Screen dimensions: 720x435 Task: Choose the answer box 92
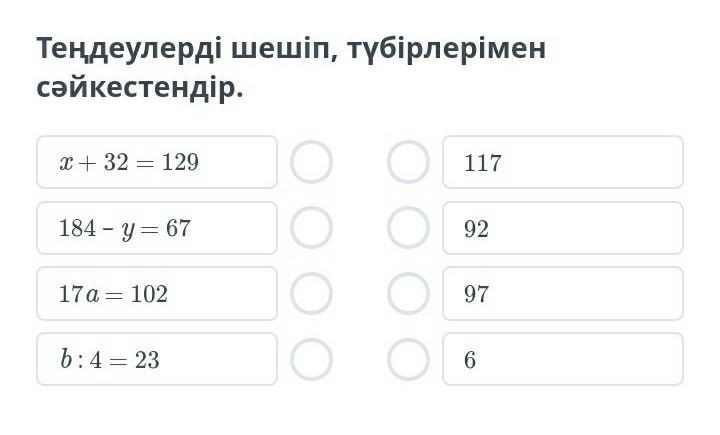coord(563,228)
